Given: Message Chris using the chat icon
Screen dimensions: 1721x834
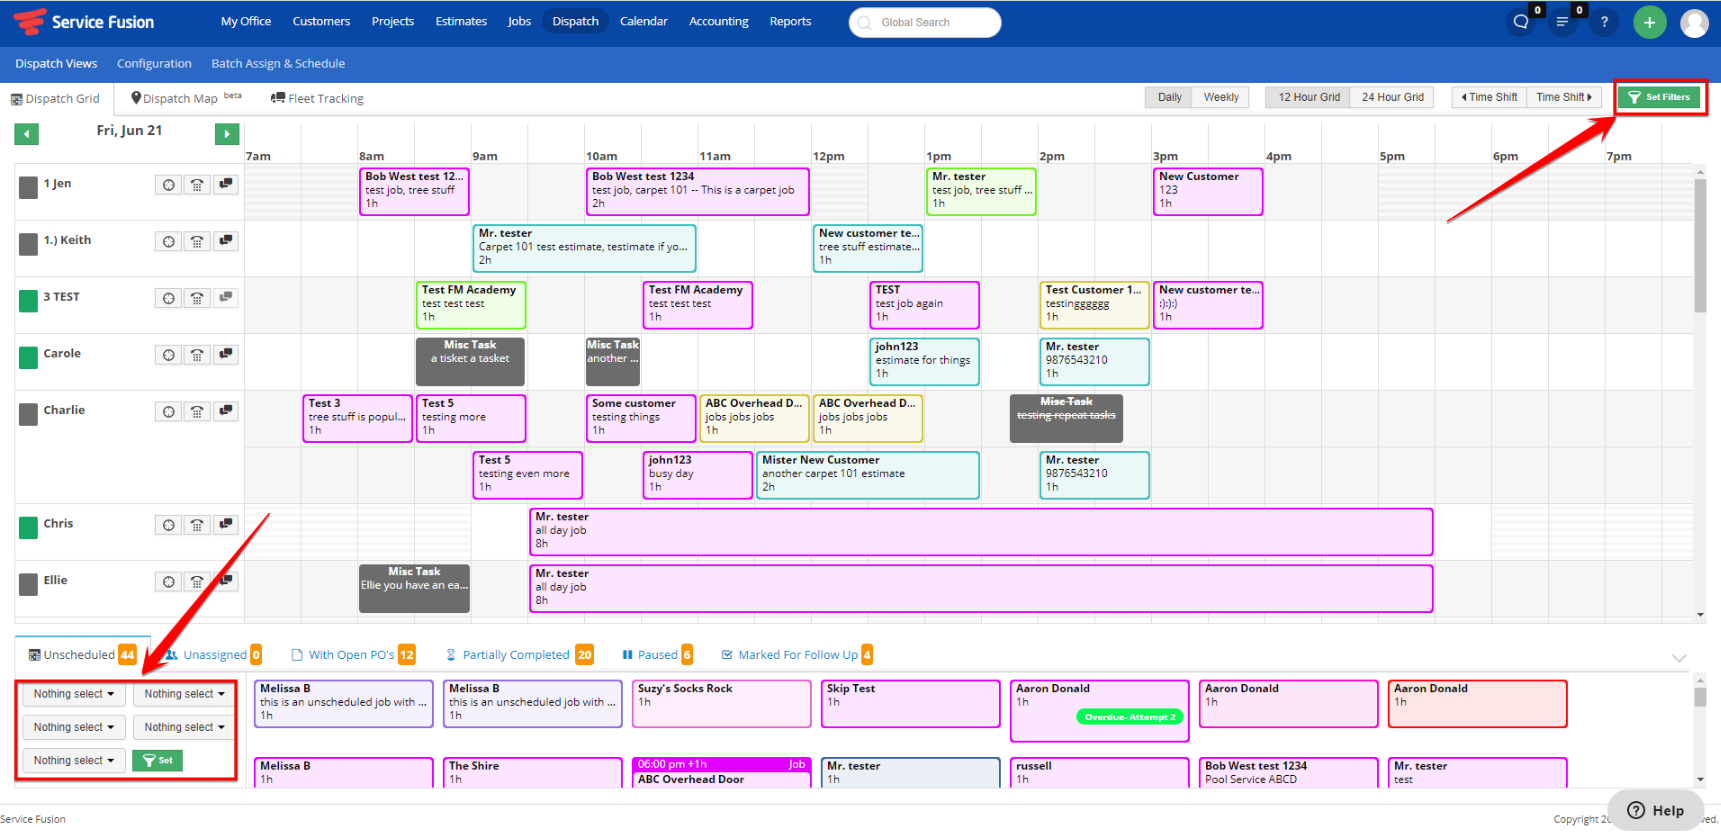Looking at the screenshot, I should click(x=226, y=525).
